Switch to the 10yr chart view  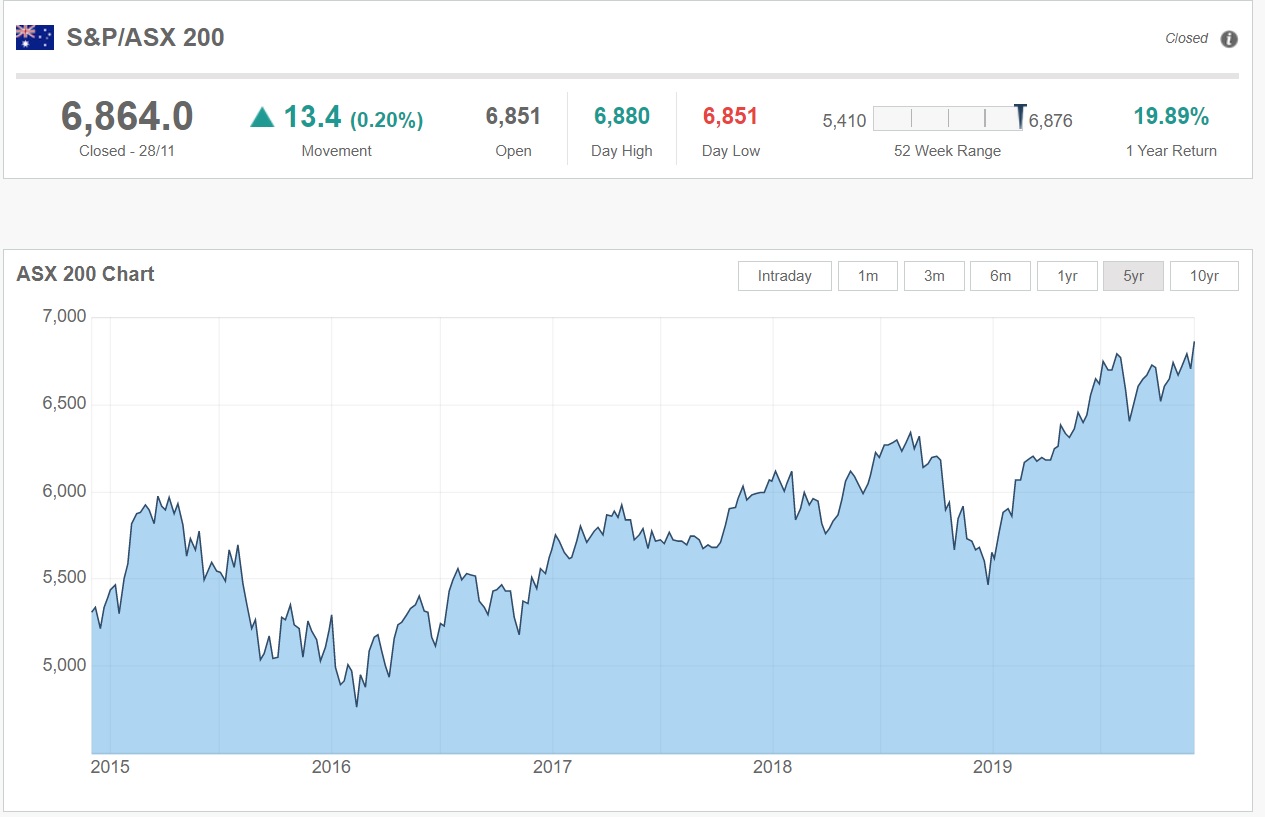coord(1204,276)
